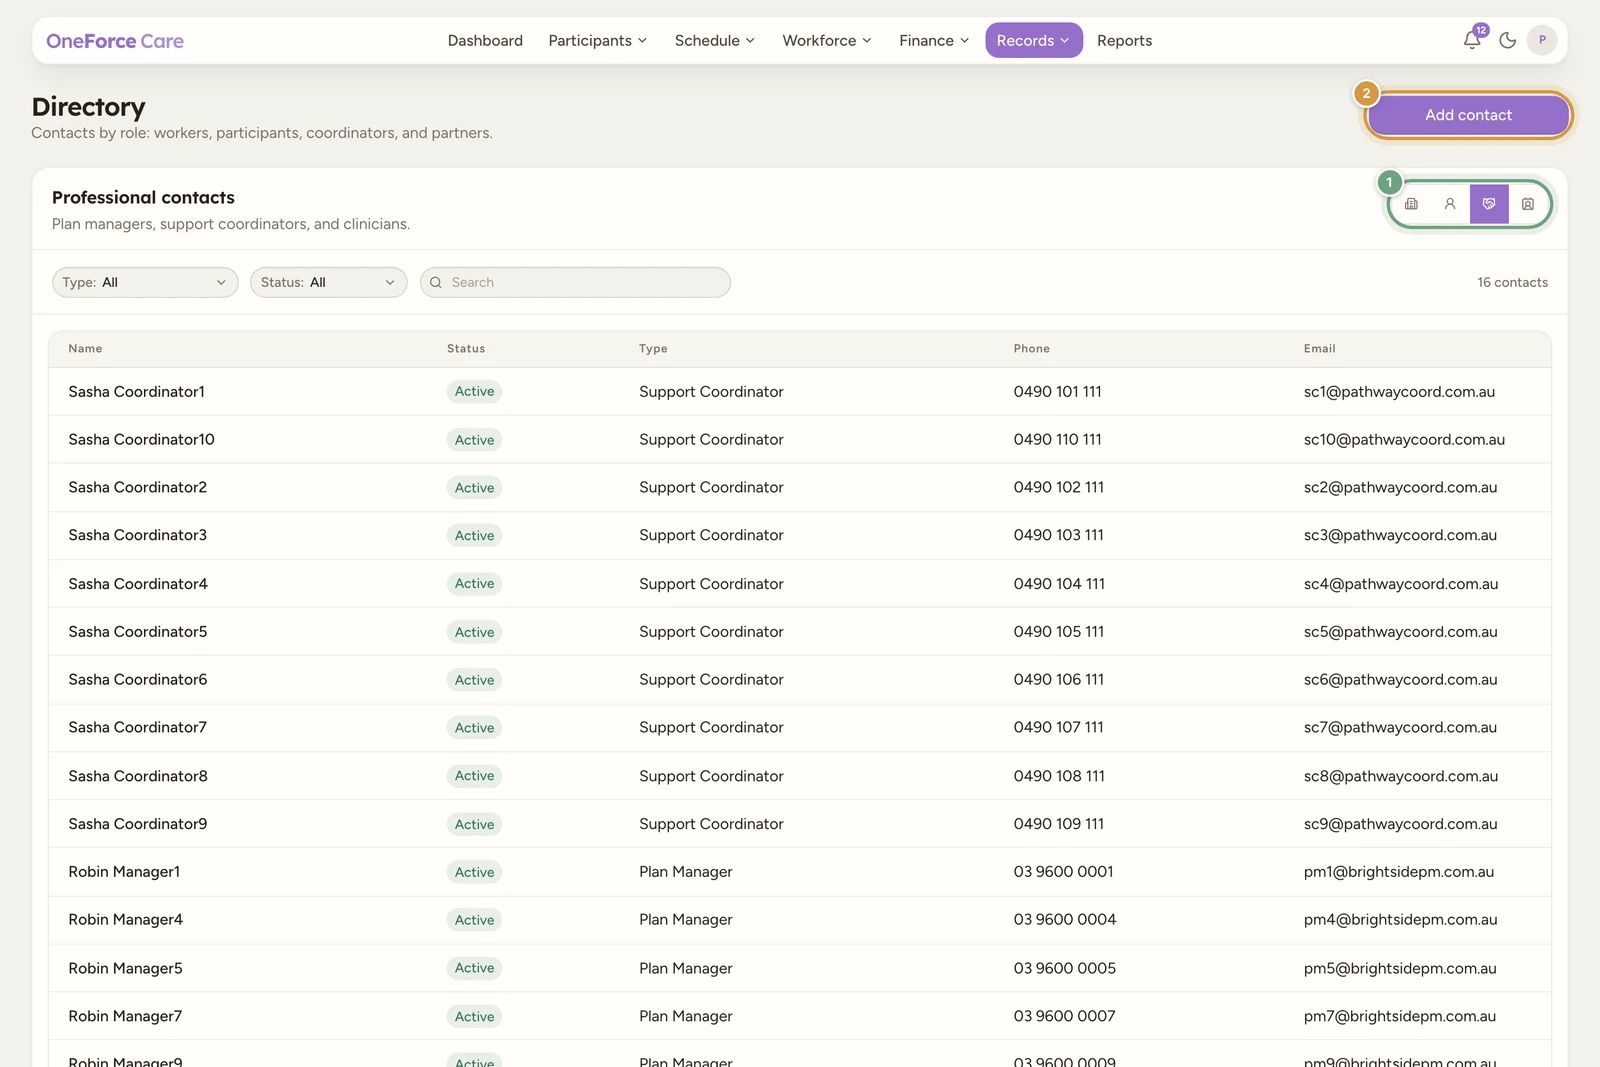Expand the Schedule menu
Screen dimensions: 1600x1067
click(x=715, y=40)
